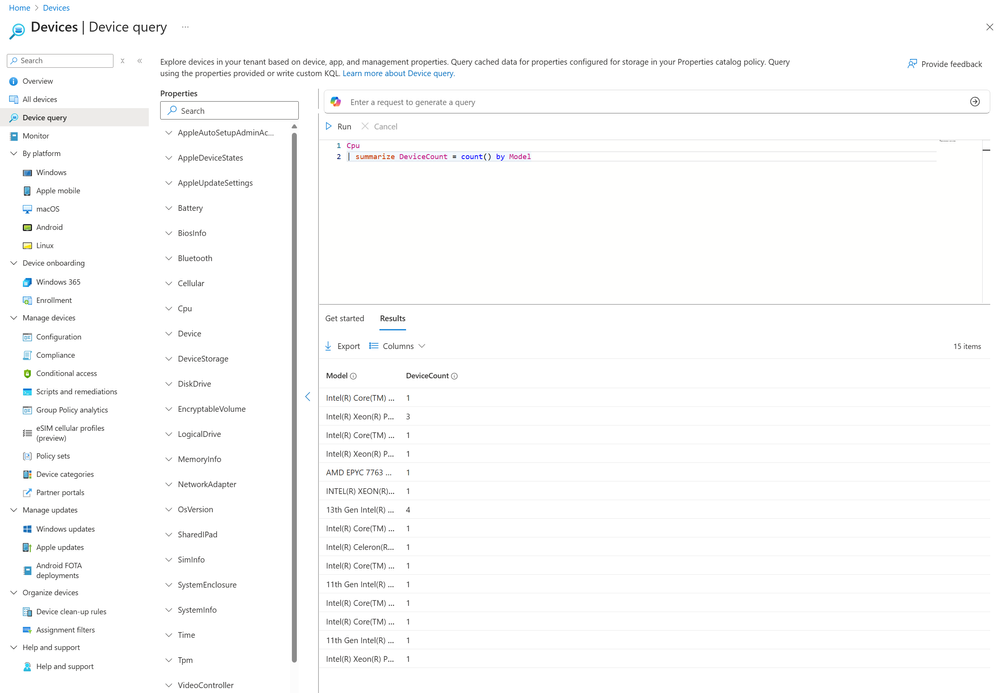Export the query results
The image size is (999, 693).
pyautogui.click(x=342, y=346)
